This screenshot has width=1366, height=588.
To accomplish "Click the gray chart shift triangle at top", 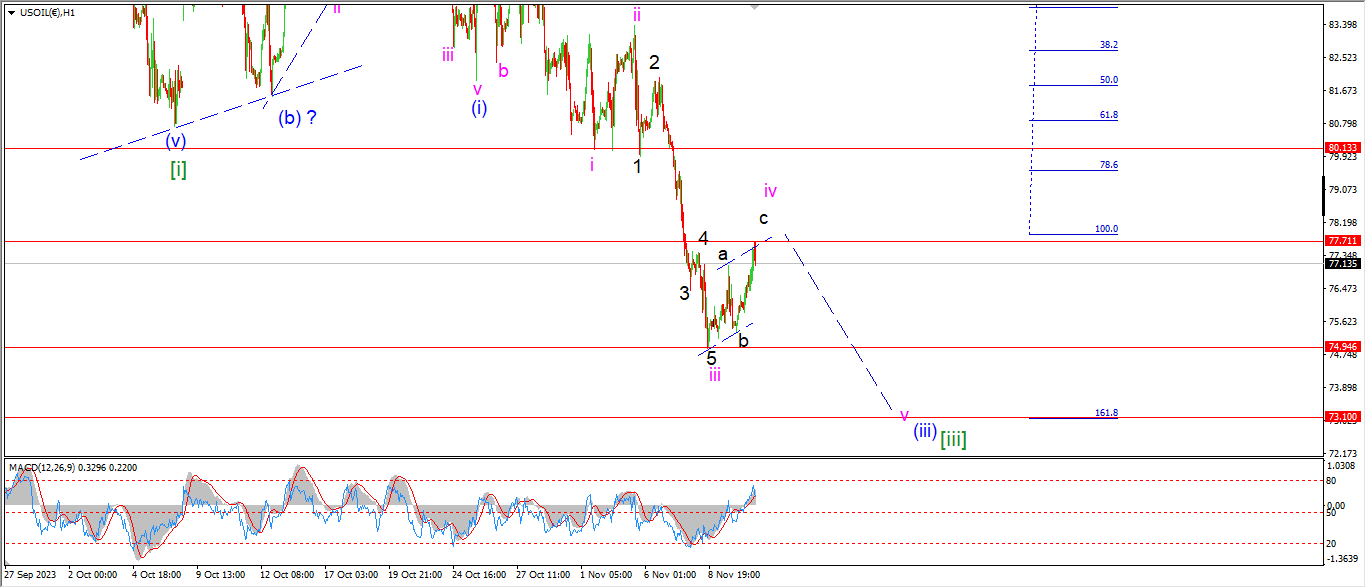I will pyautogui.click(x=755, y=7).
